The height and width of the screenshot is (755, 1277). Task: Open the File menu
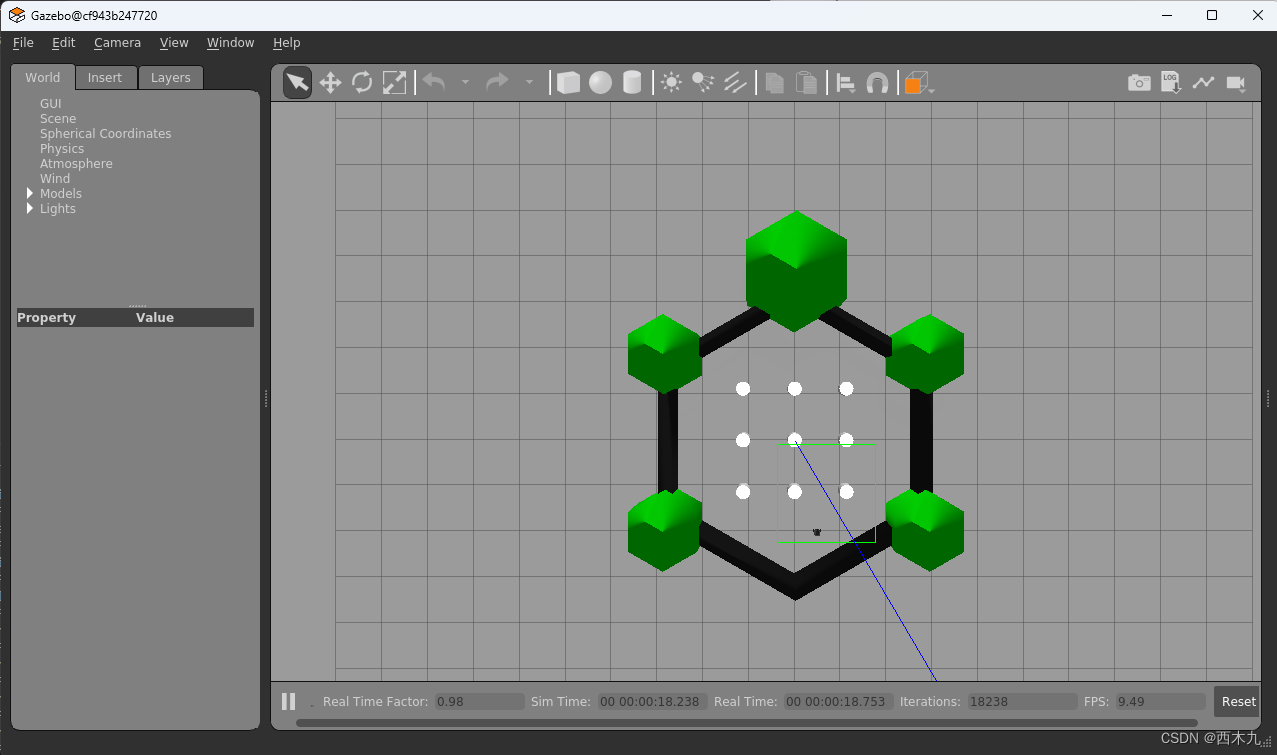23,43
